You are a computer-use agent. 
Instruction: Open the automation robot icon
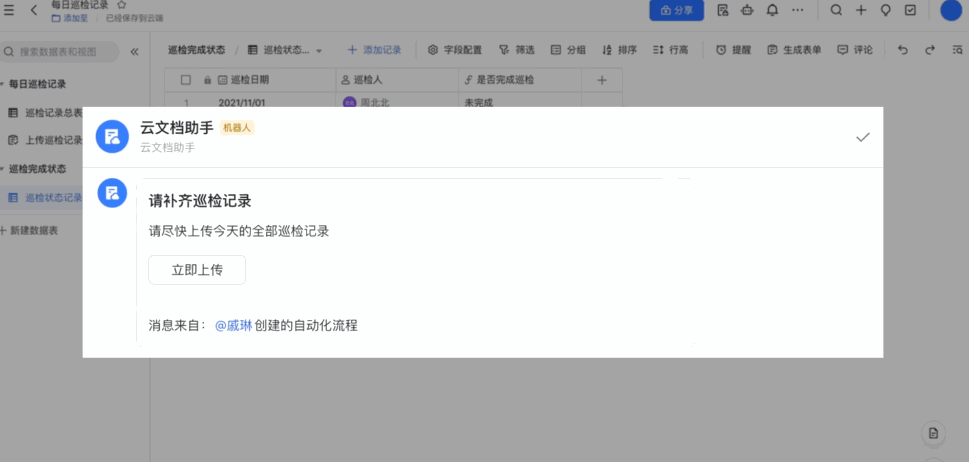click(748, 10)
